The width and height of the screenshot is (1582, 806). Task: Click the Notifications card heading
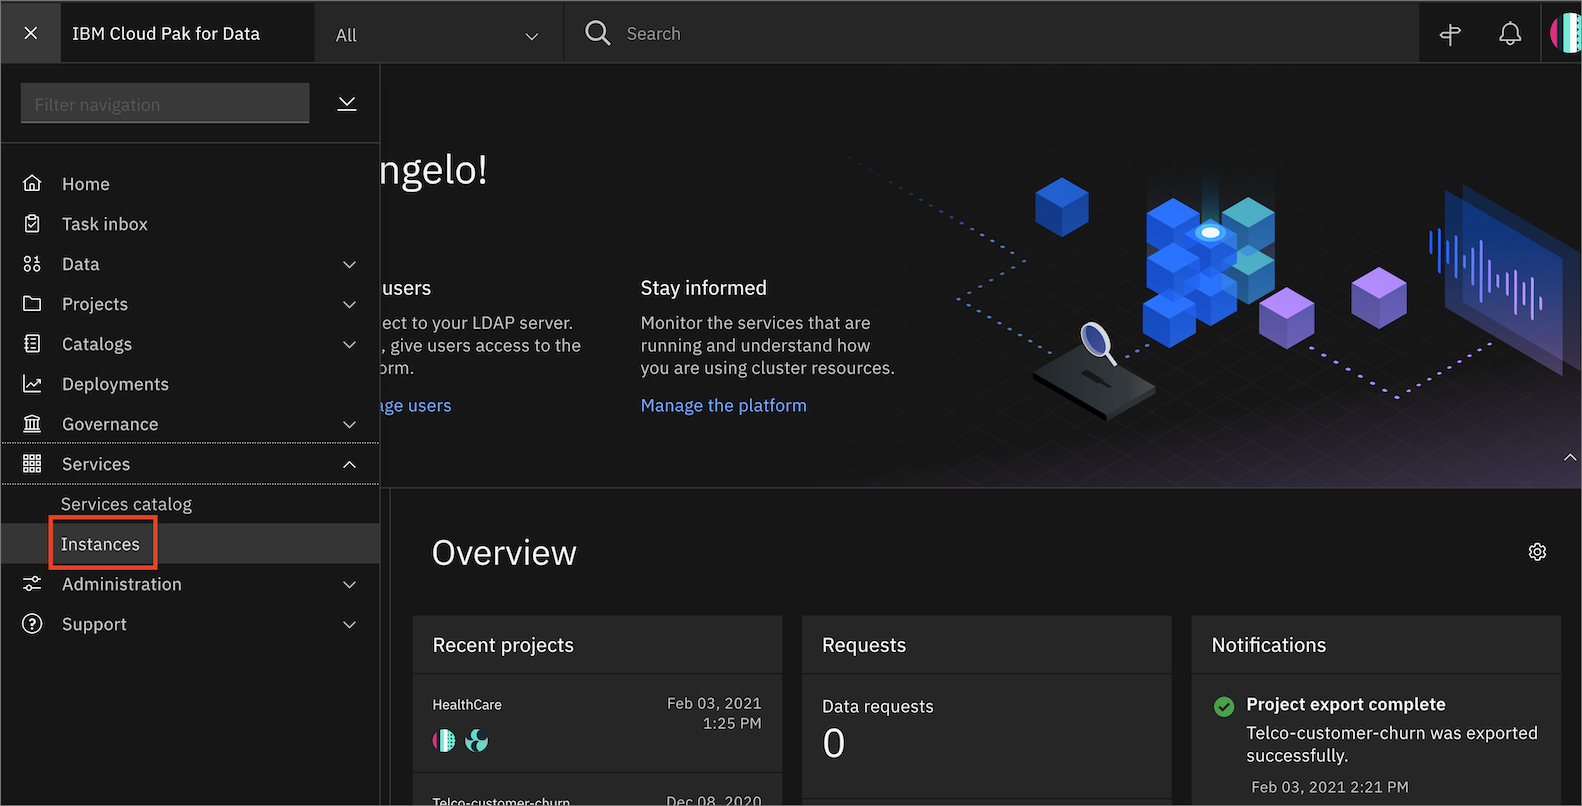(1269, 645)
